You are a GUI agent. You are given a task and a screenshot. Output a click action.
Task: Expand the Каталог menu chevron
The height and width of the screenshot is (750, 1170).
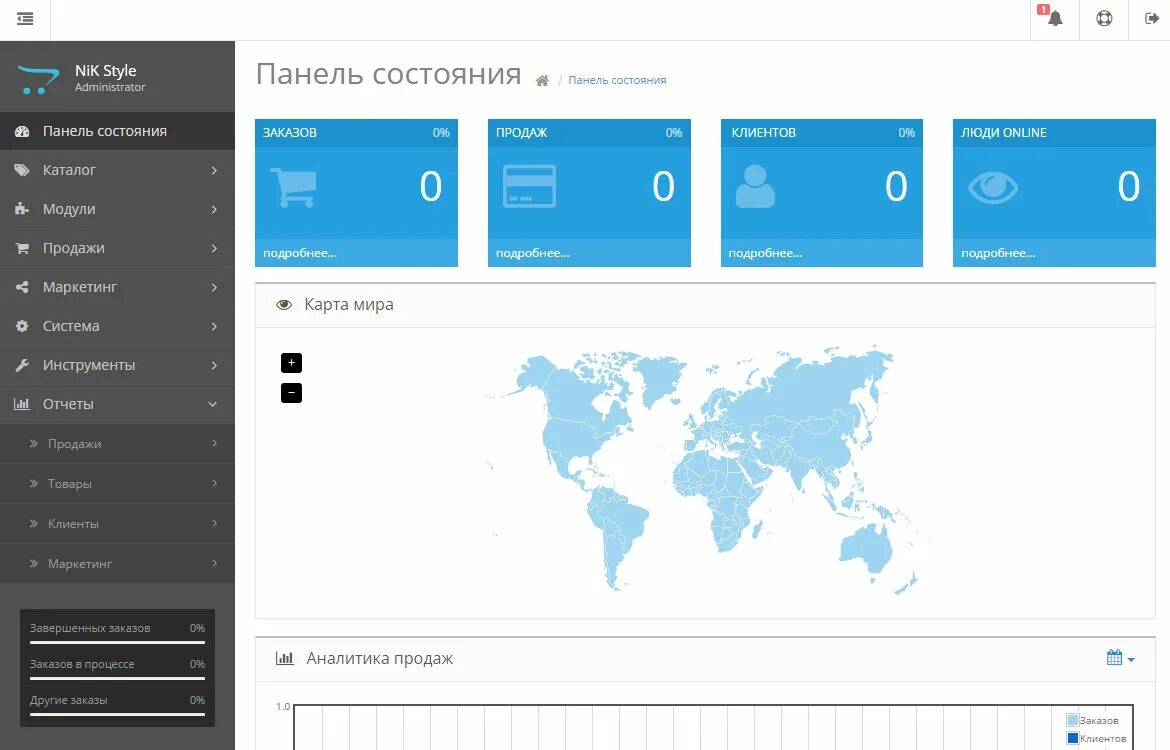click(x=214, y=170)
